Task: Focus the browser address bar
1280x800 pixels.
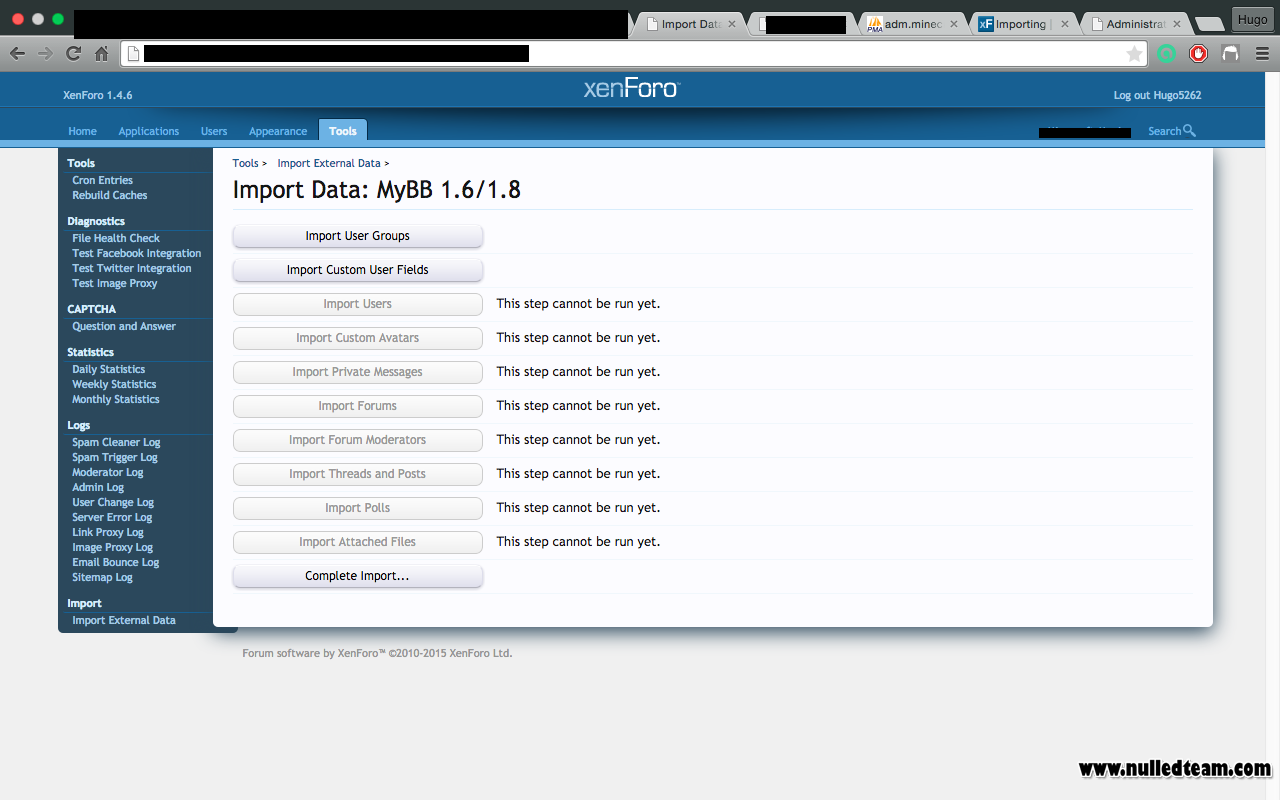Action: pyautogui.click(x=633, y=54)
